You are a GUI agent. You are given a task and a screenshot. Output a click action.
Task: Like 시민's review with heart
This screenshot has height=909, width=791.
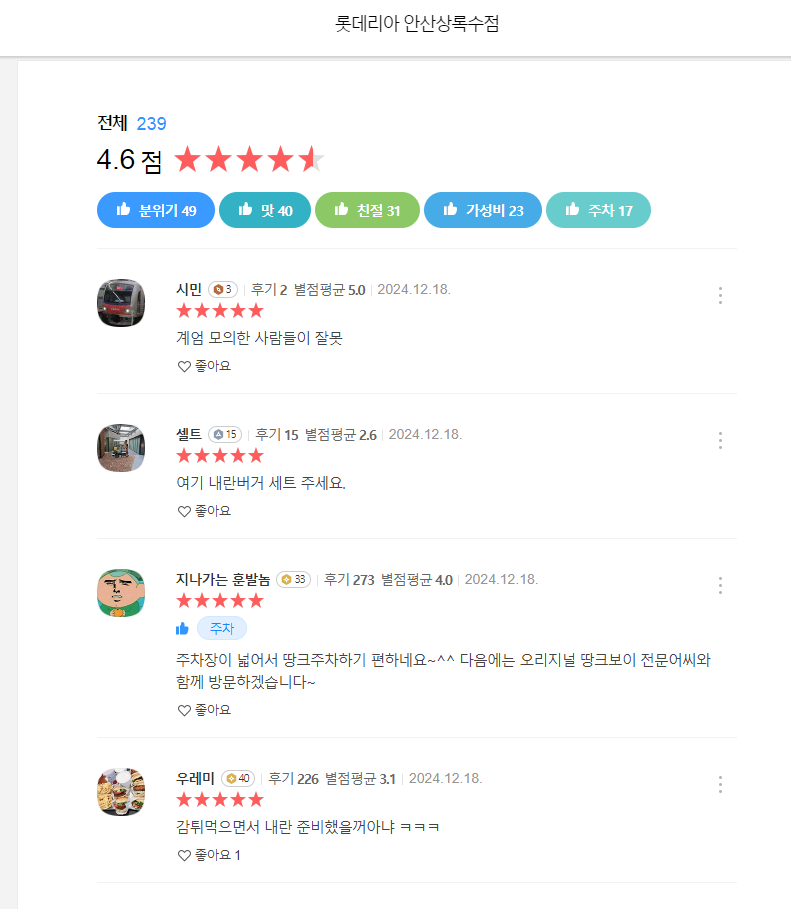click(204, 366)
